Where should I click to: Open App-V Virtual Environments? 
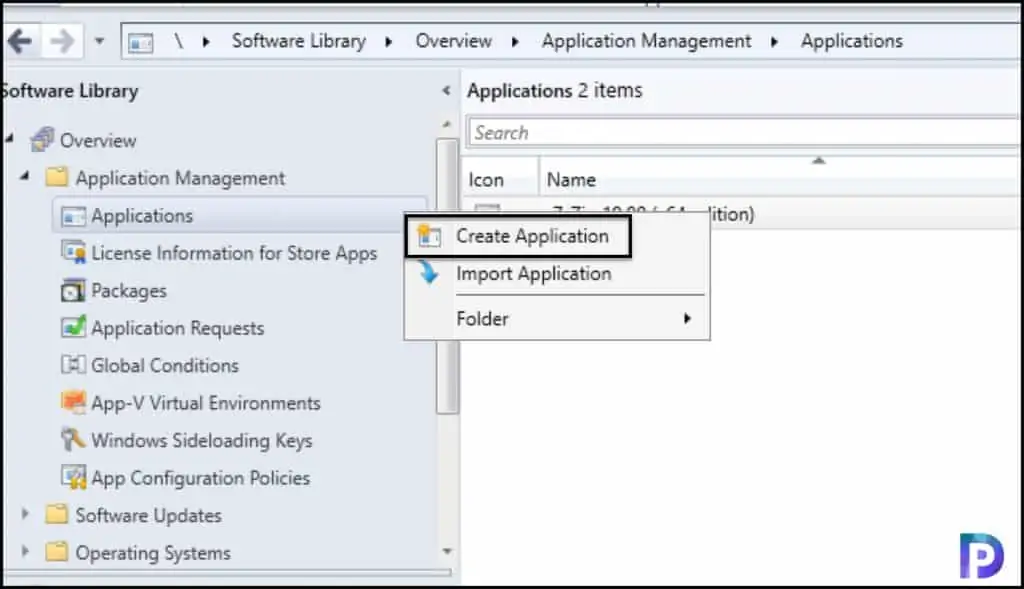coord(206,403)
